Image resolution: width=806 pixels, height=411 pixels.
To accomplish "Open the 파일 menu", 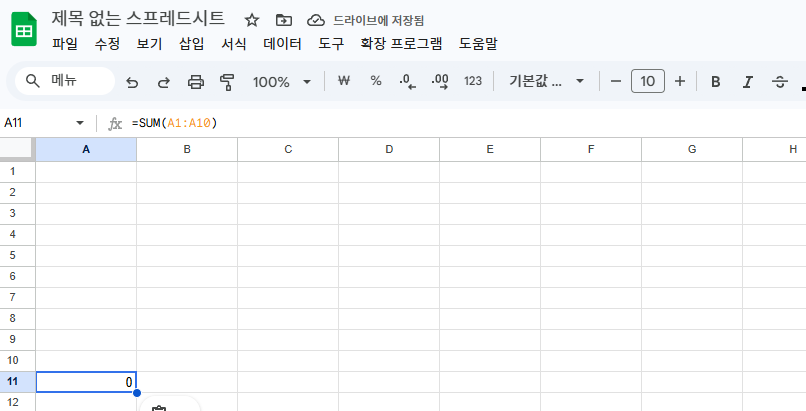I will tap(65, 44).
